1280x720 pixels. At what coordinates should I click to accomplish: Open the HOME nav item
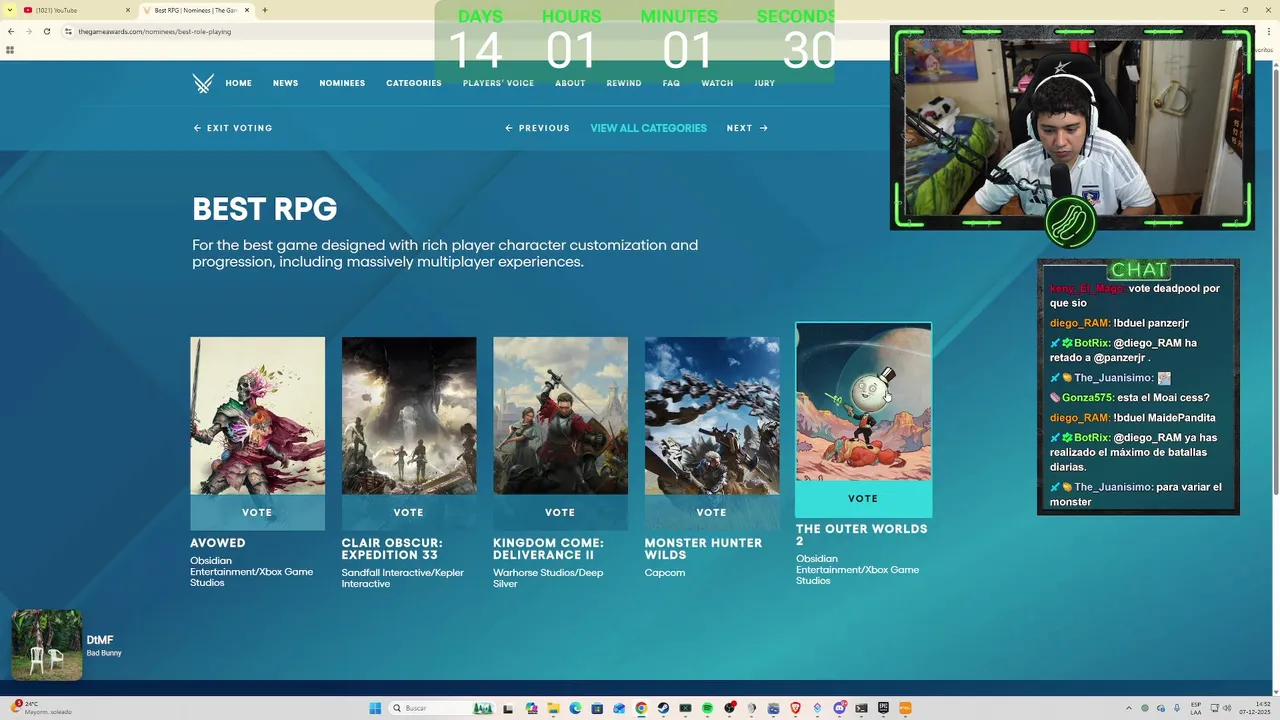(238, 83)
